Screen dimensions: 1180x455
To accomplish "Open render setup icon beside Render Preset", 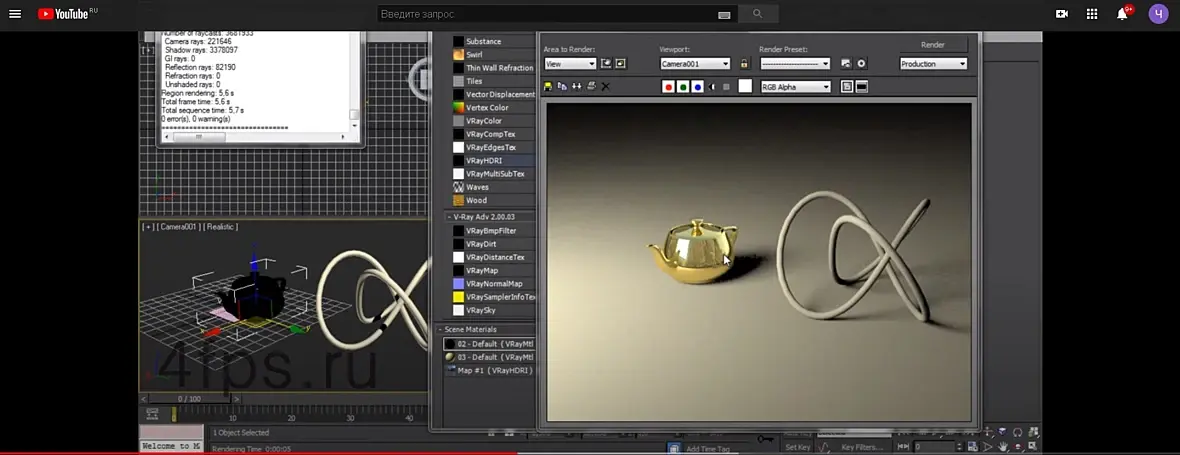I will pos(846,64).
